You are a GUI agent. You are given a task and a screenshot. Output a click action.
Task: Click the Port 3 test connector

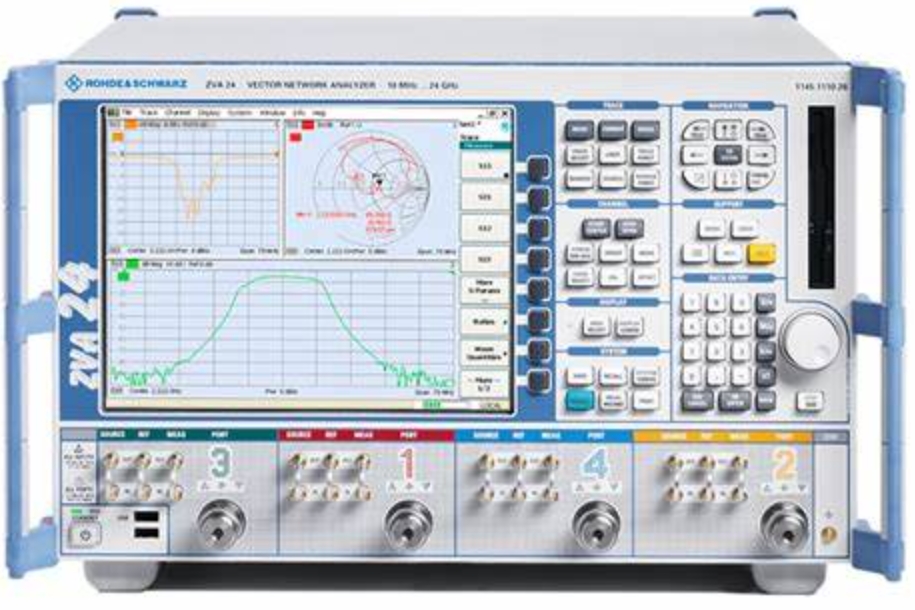[221, 524]
